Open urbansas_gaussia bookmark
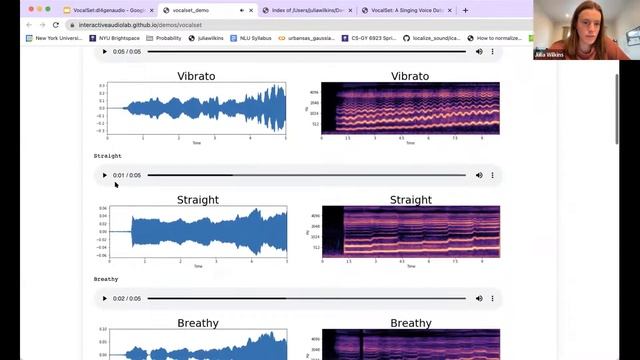This screenshot has width=640, height=360. coord(307,38)
